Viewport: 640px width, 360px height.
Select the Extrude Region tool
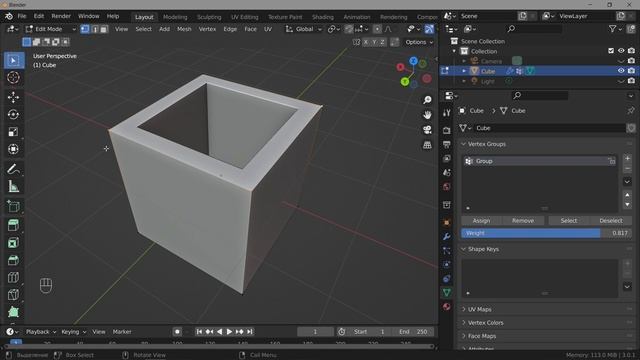pyautogui.click(x=13, y=225)
